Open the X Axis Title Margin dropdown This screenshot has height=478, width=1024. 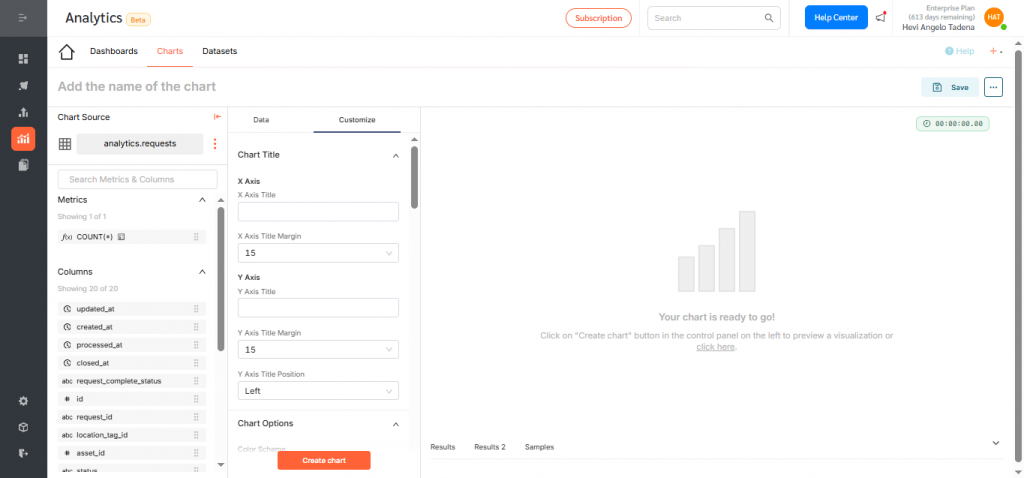pos(318,254)
